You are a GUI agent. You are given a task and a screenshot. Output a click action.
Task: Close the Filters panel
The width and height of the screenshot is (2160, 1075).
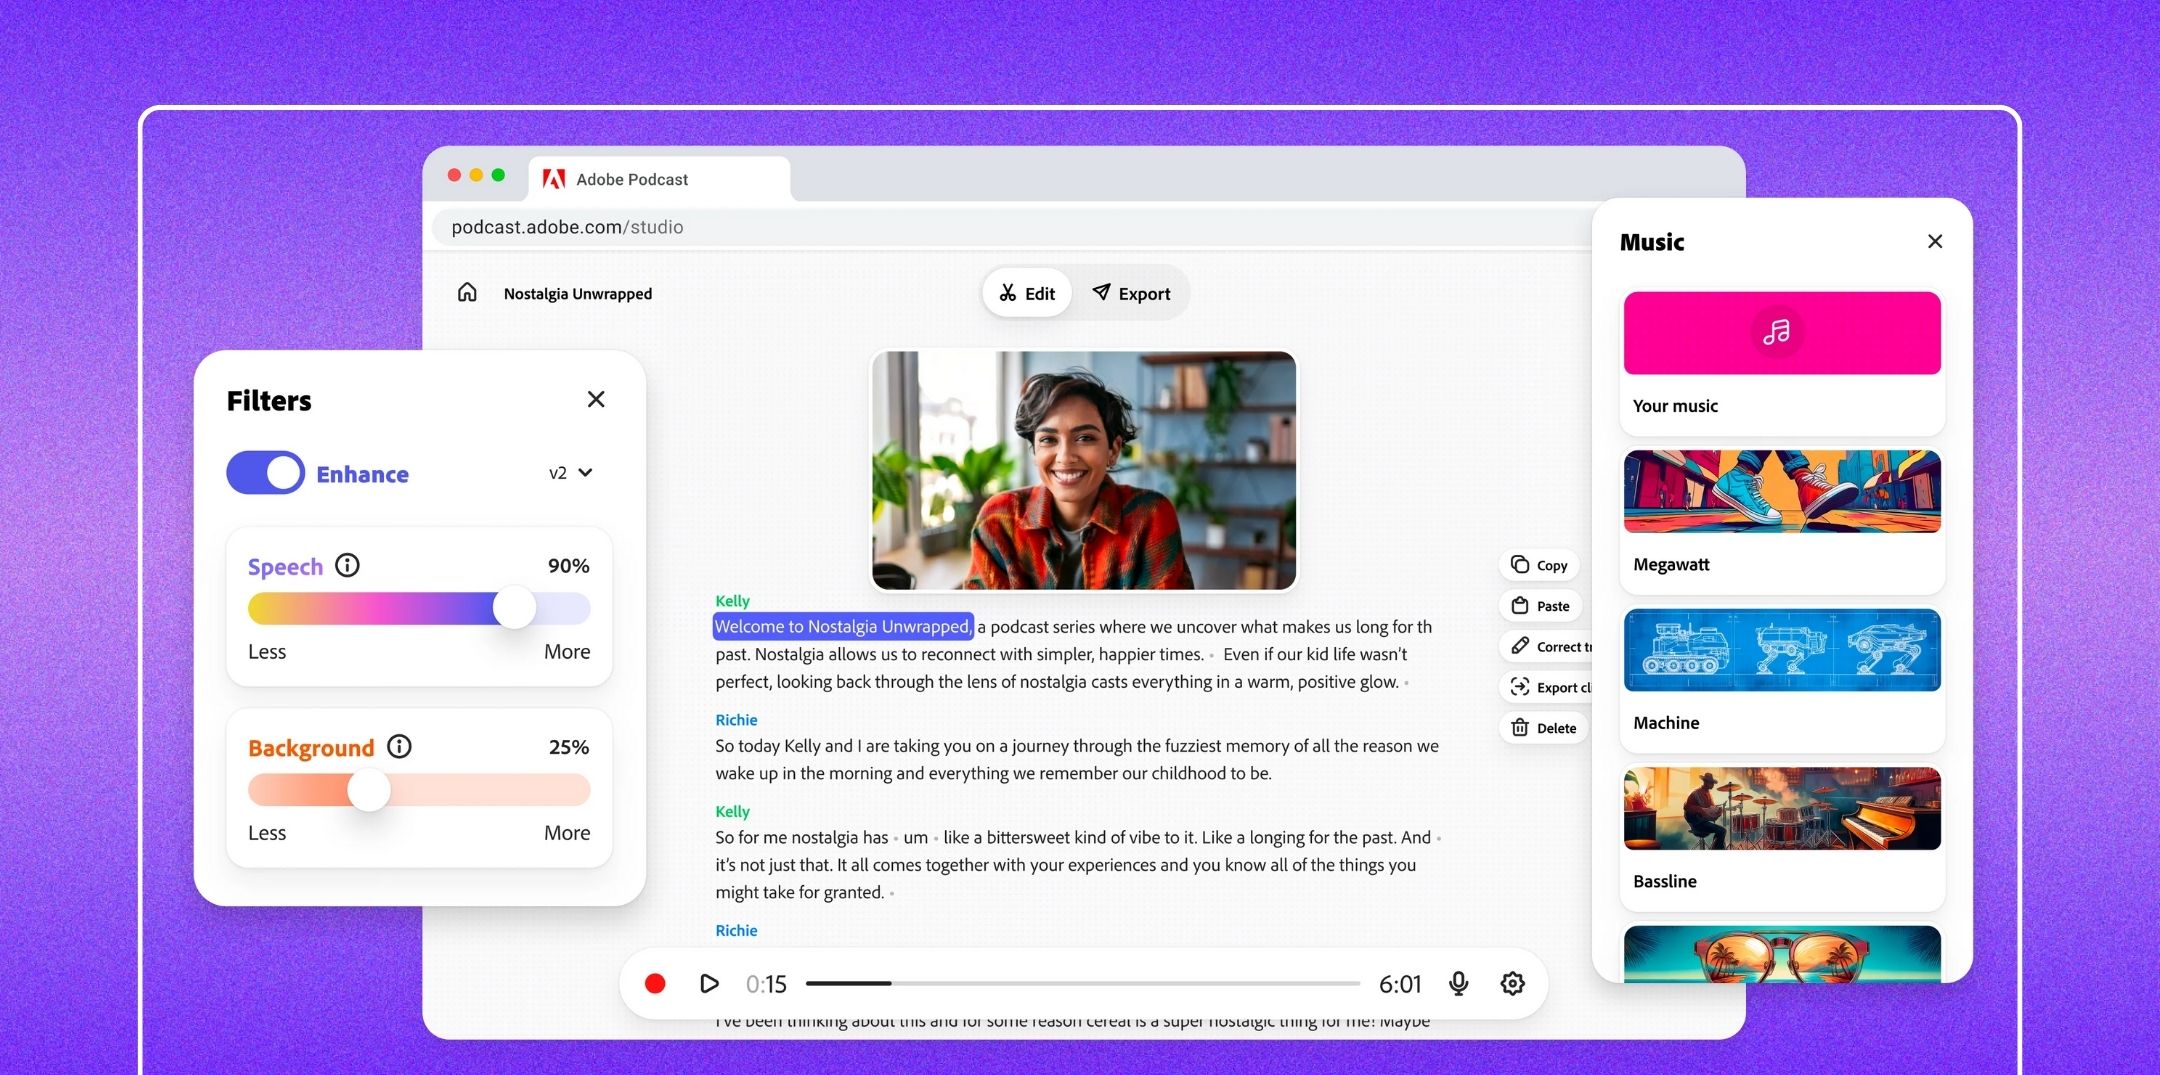[596, 399]
